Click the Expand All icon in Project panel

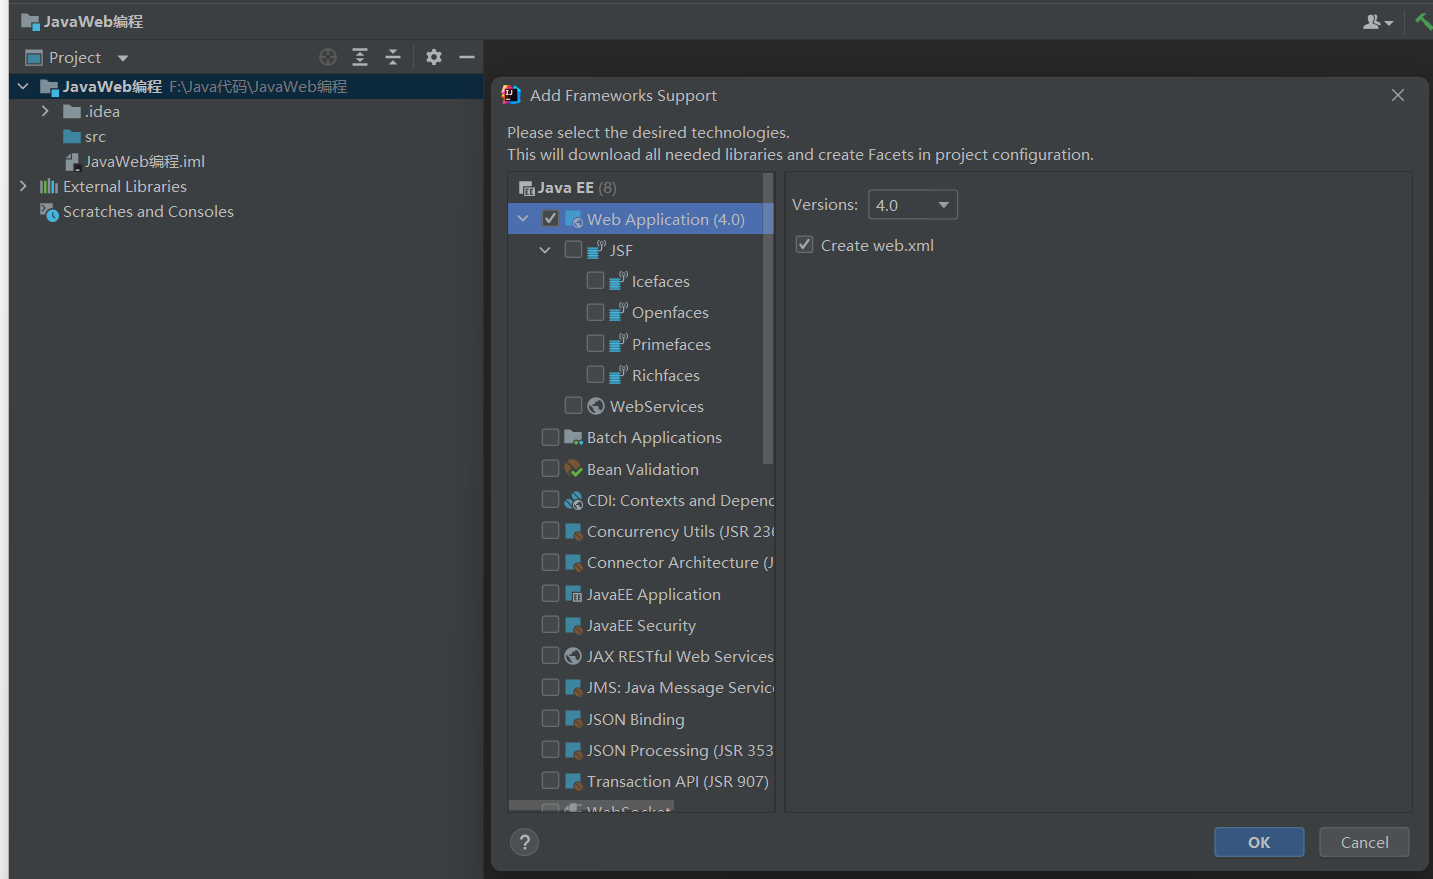(360, 57)
